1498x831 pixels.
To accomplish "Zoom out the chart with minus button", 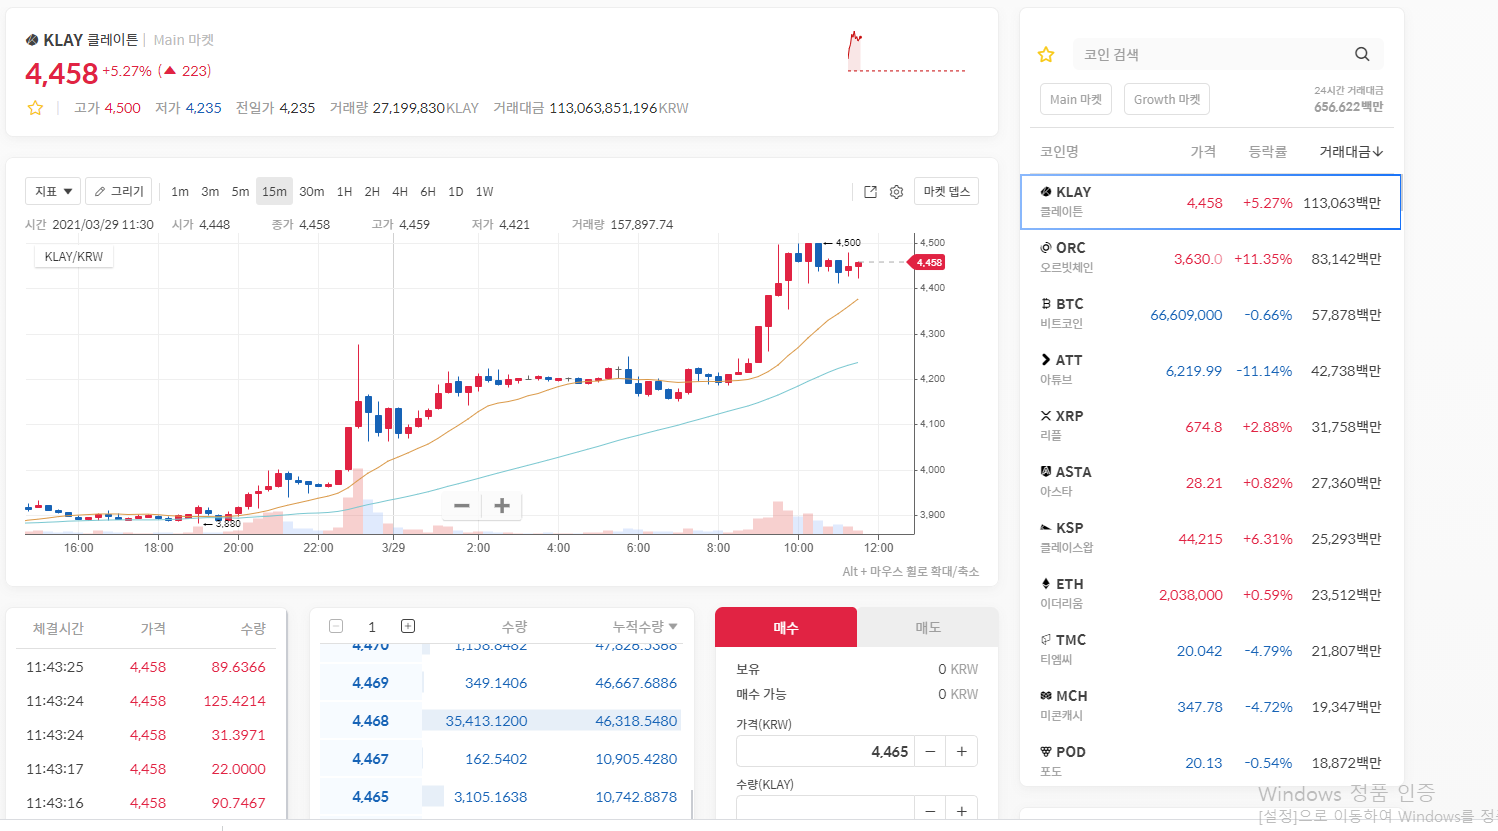I will (462, 506).
